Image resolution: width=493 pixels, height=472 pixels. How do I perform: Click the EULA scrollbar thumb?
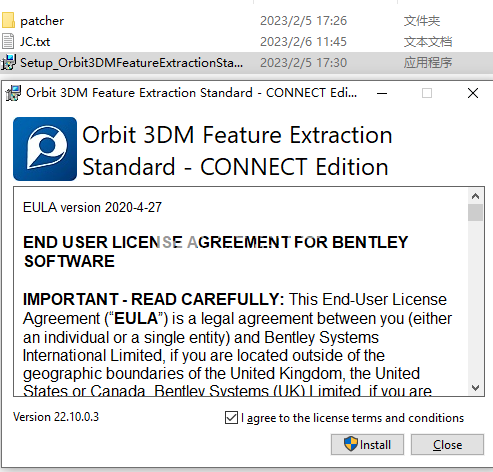(x=475, y=213)
